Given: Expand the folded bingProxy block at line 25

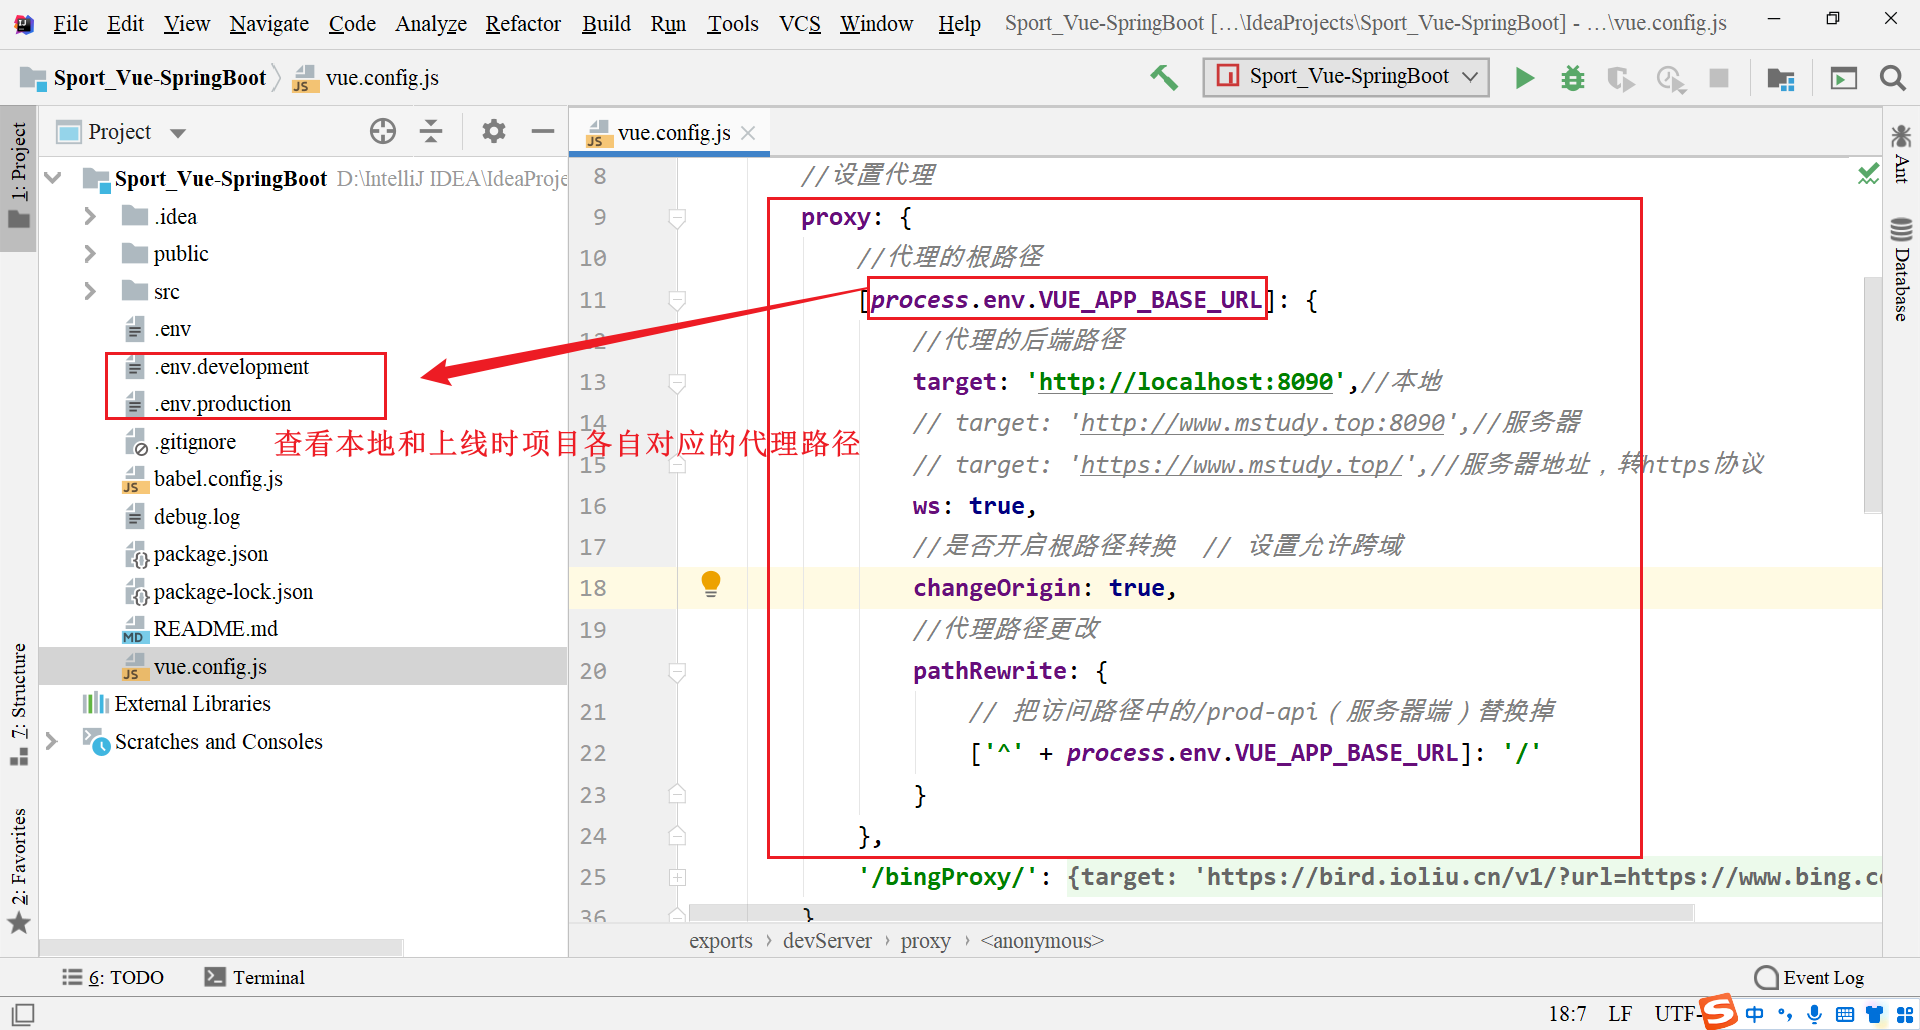Looking at the screenshot, I should coord(677,877).
